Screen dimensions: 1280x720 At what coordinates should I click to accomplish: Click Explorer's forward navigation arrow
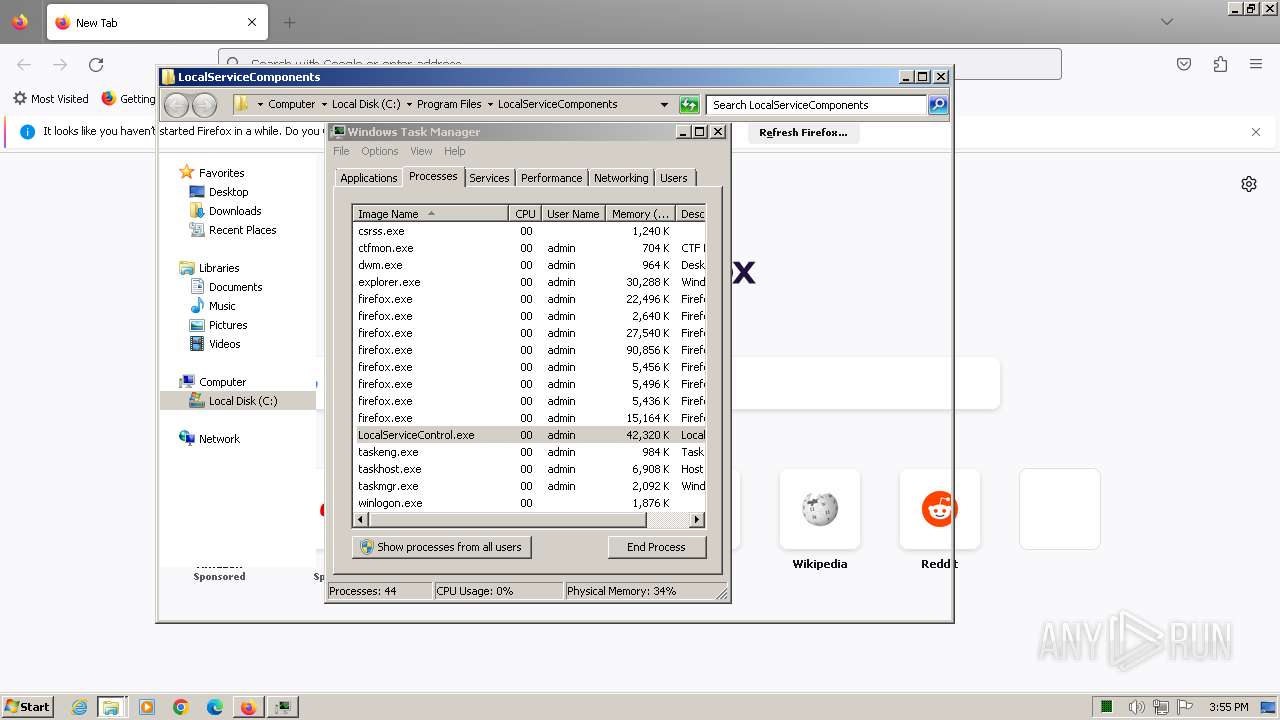pyautogui.click(x=204, y=104)
